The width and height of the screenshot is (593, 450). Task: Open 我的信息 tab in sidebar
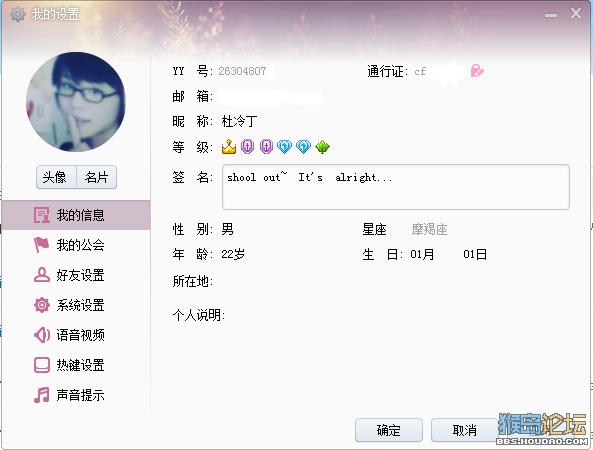point(76,215)
